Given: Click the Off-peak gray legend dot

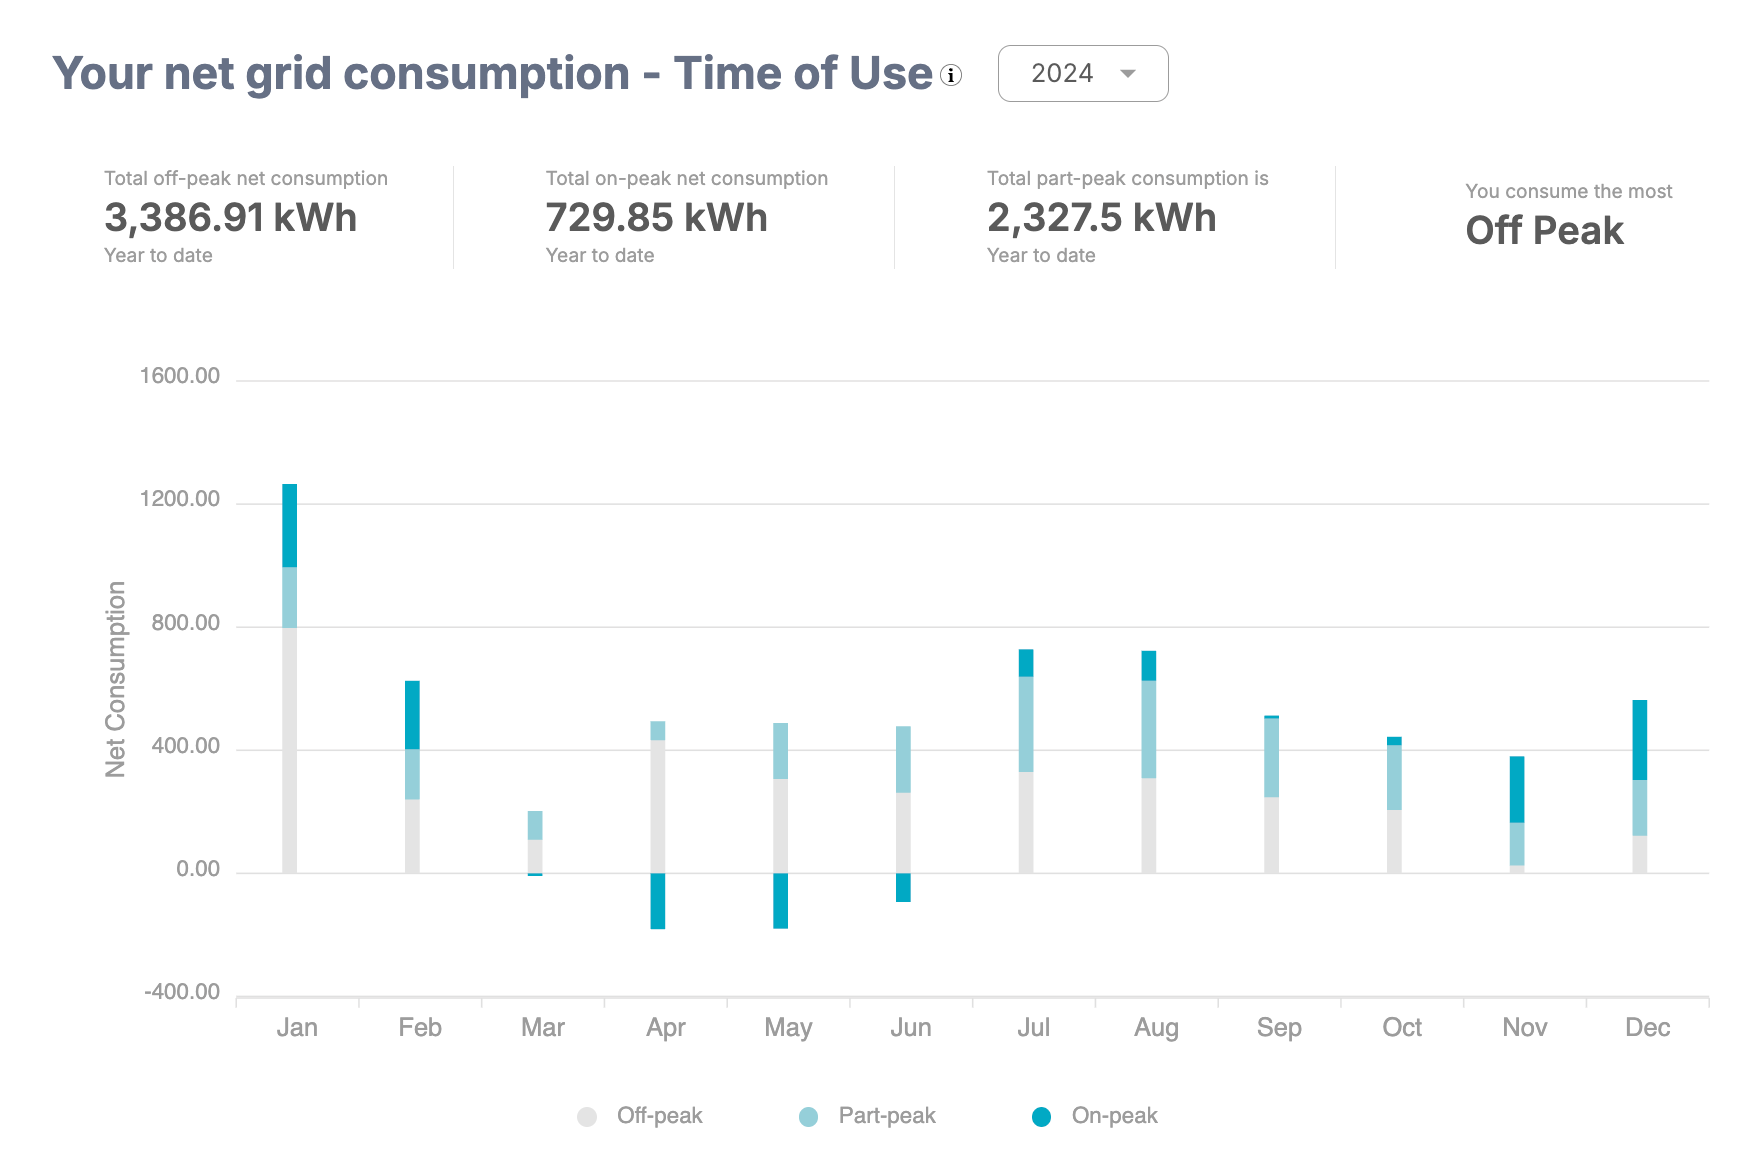Looking at the screenshot, I should [x=587, y=1116].
